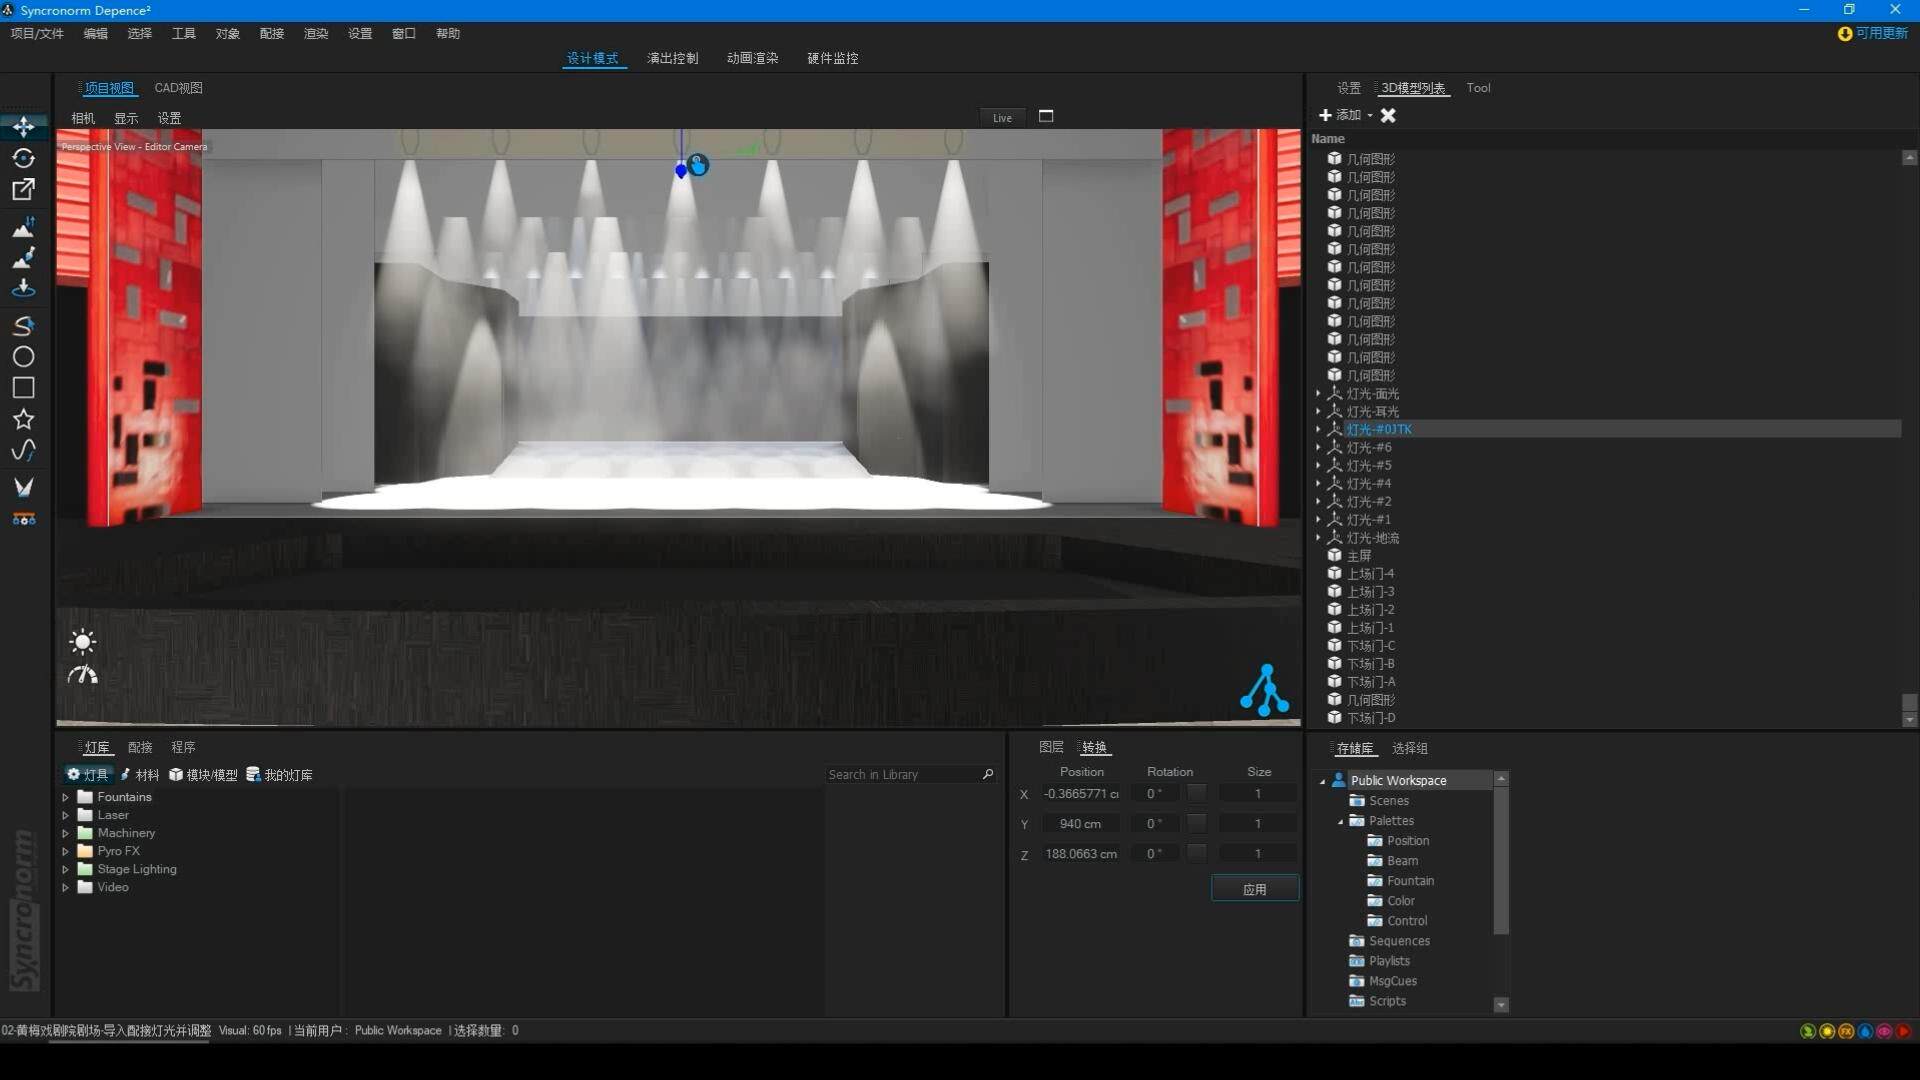
Task: Expand the 灯光-#6 tree node
Action: (x=1318, y=448)
